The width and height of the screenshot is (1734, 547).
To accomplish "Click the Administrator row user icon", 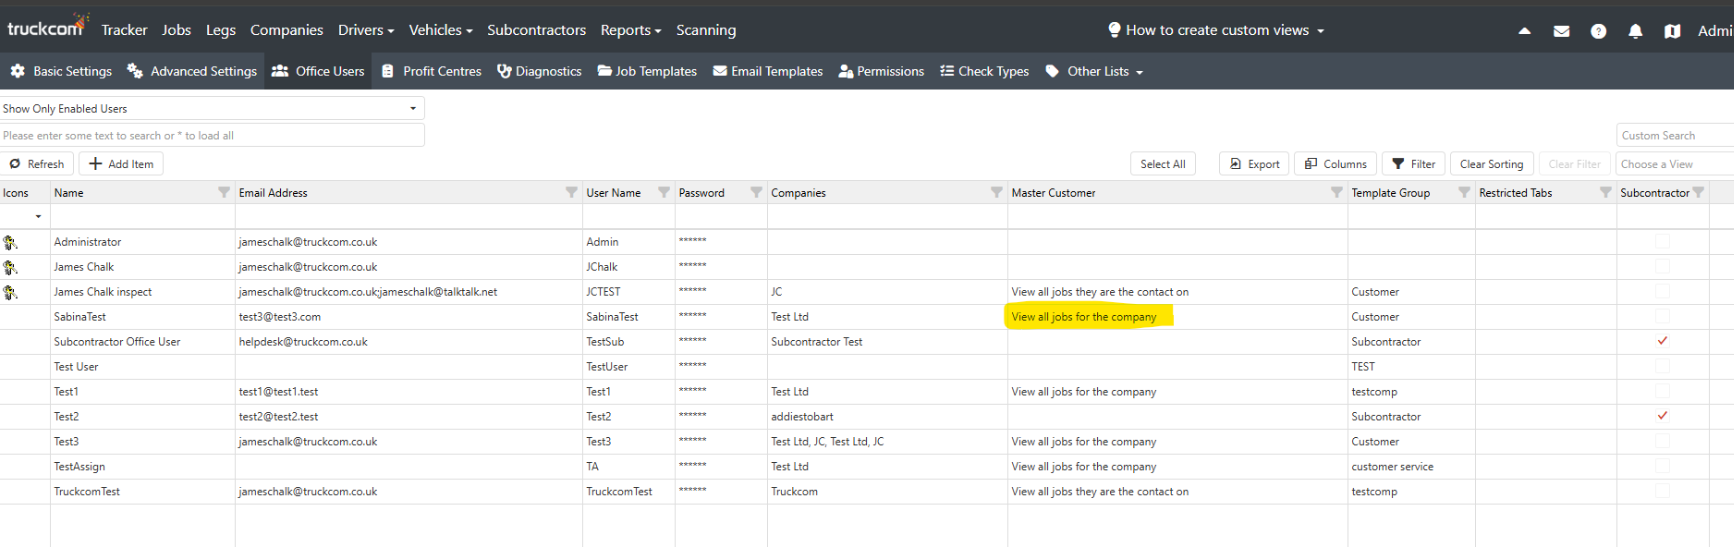I will pyautogui.click(x=10, y=242).
